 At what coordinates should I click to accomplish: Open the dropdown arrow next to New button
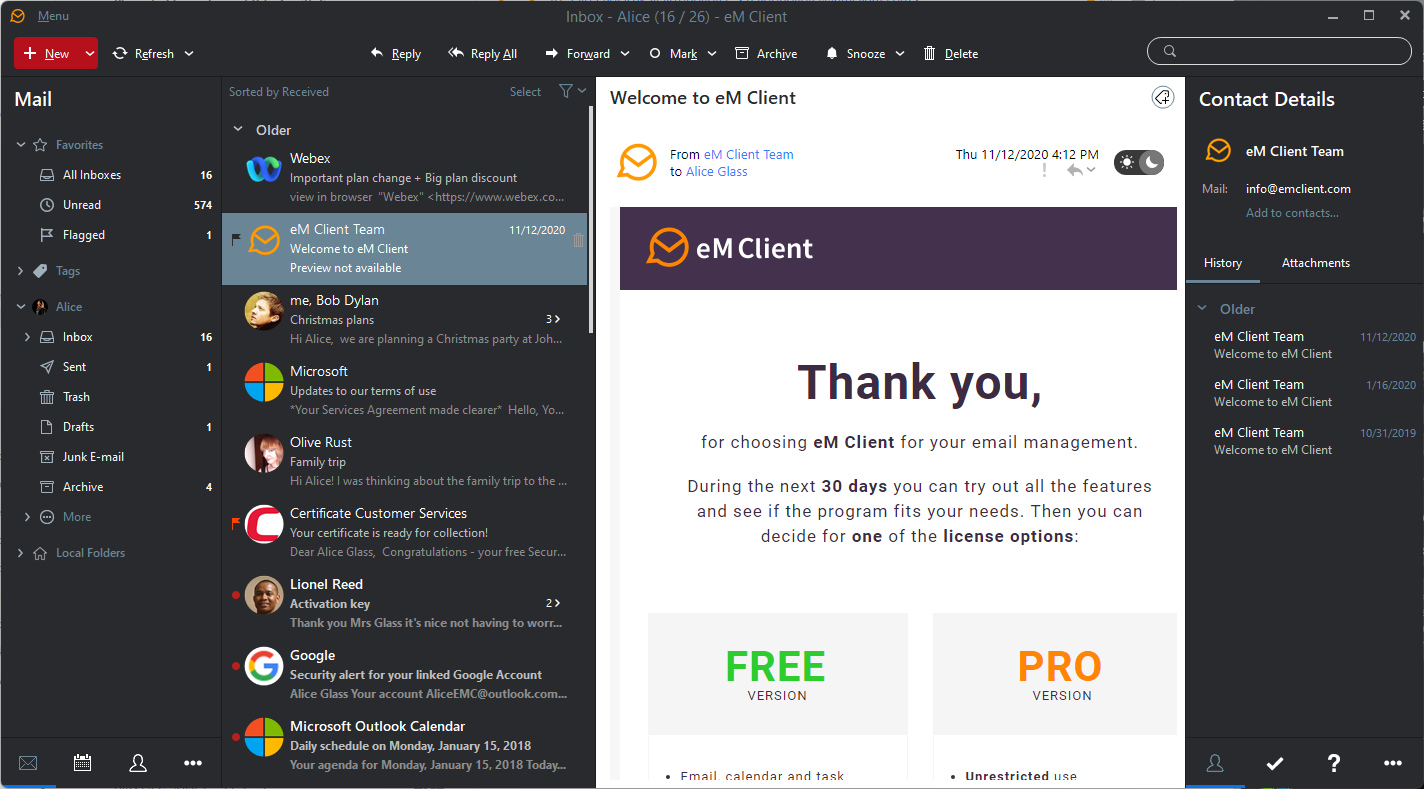pos(90,54)
